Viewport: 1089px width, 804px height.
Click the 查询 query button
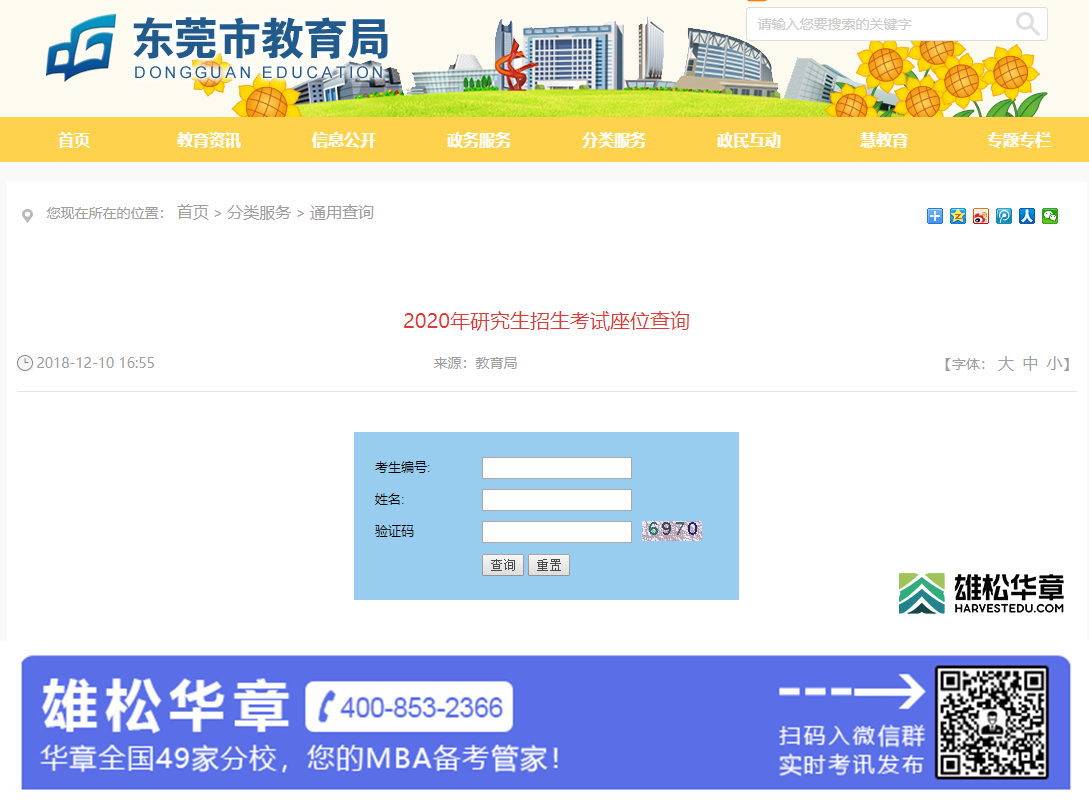click(x=502, y=564)
